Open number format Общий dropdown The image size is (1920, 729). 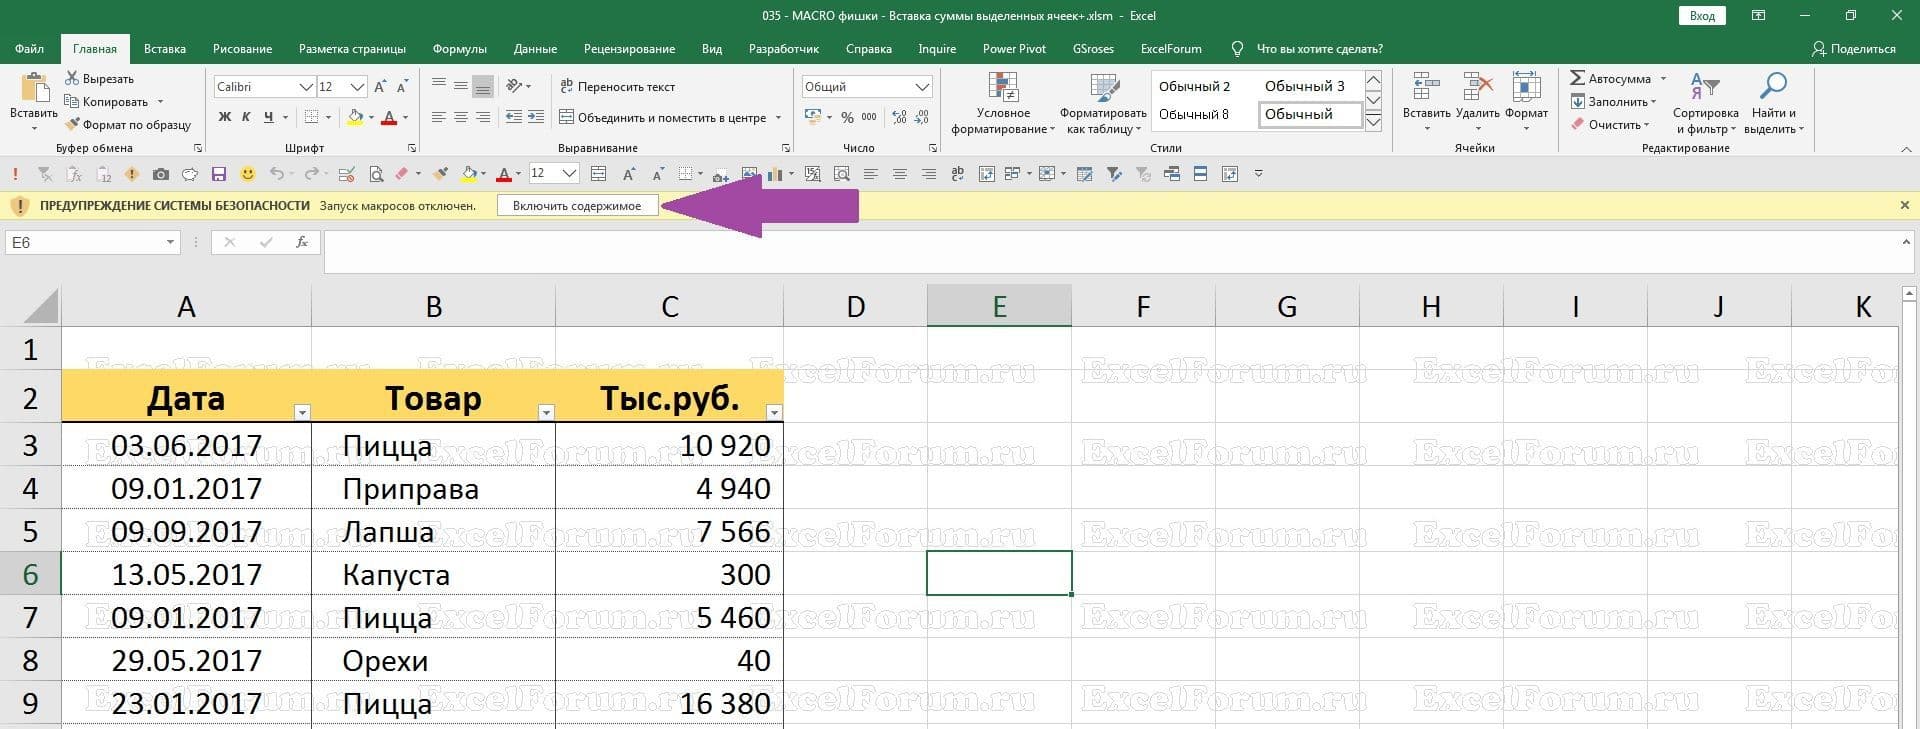point(922,87)
